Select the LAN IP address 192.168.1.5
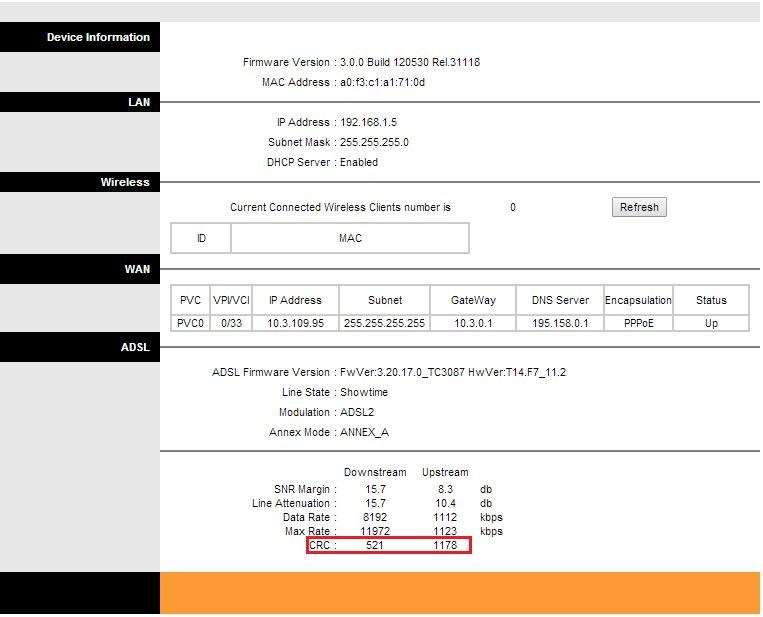The width and height of the screenshot is (763, 617). (368, 122)
